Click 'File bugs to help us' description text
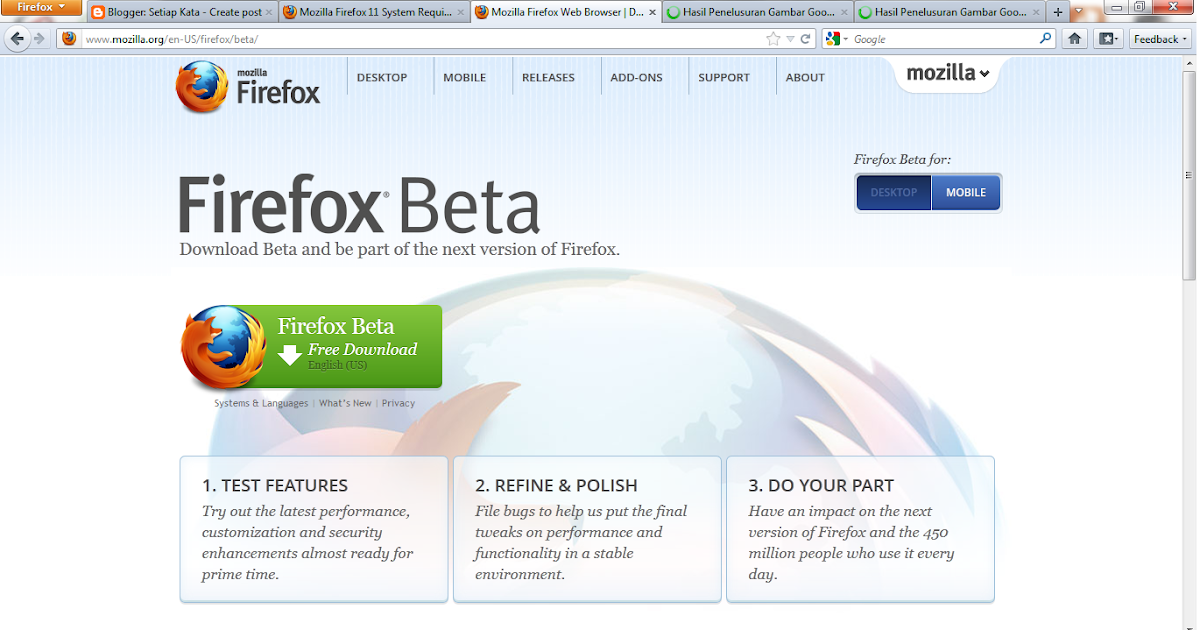Screen dimensions: 1200x630 tap(581, 542)
